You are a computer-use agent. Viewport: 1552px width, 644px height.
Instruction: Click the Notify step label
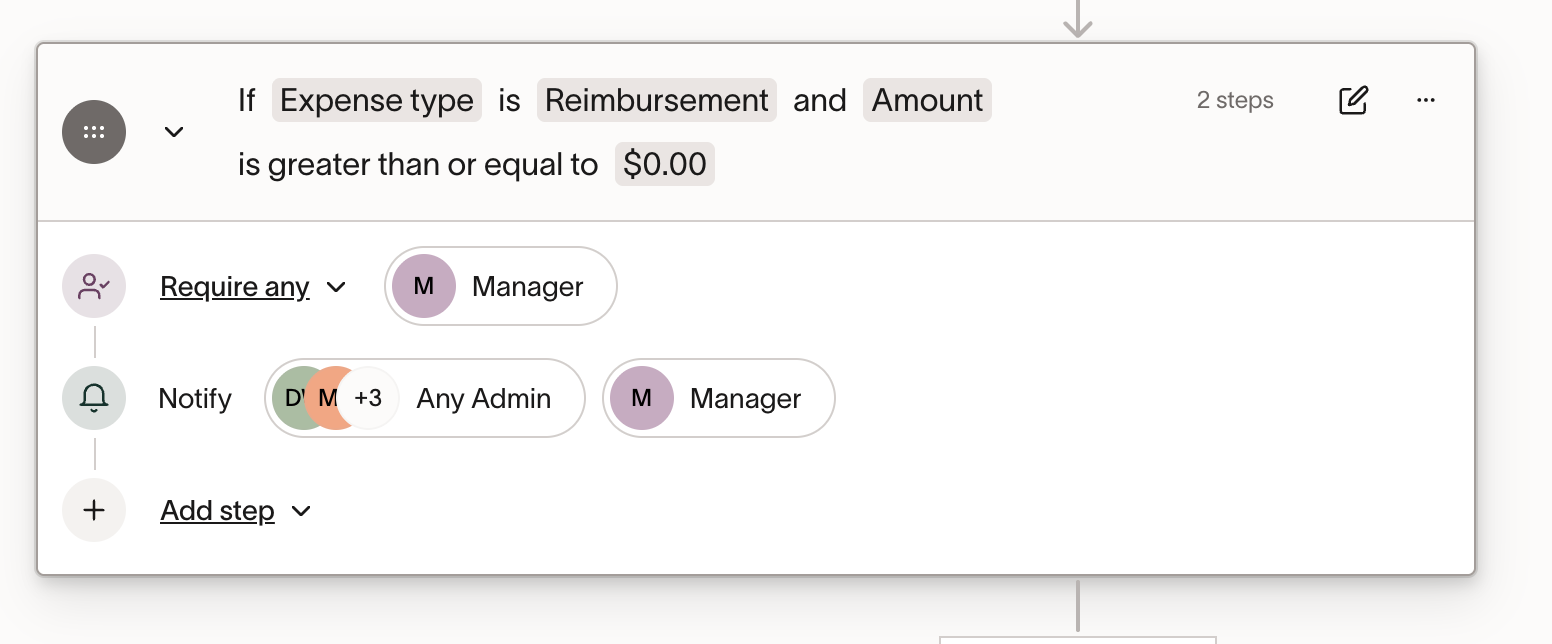(195, 398)
